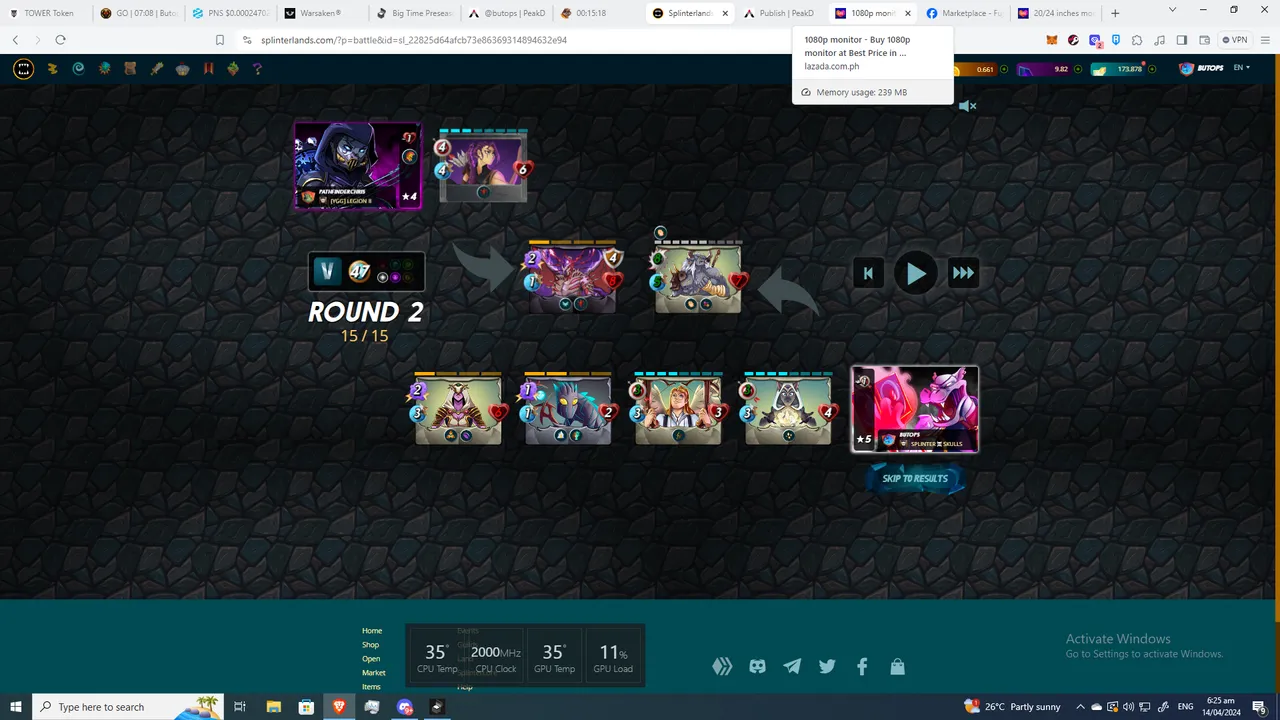Bookmark this page

pyautogui.click(x=220, y=40)
